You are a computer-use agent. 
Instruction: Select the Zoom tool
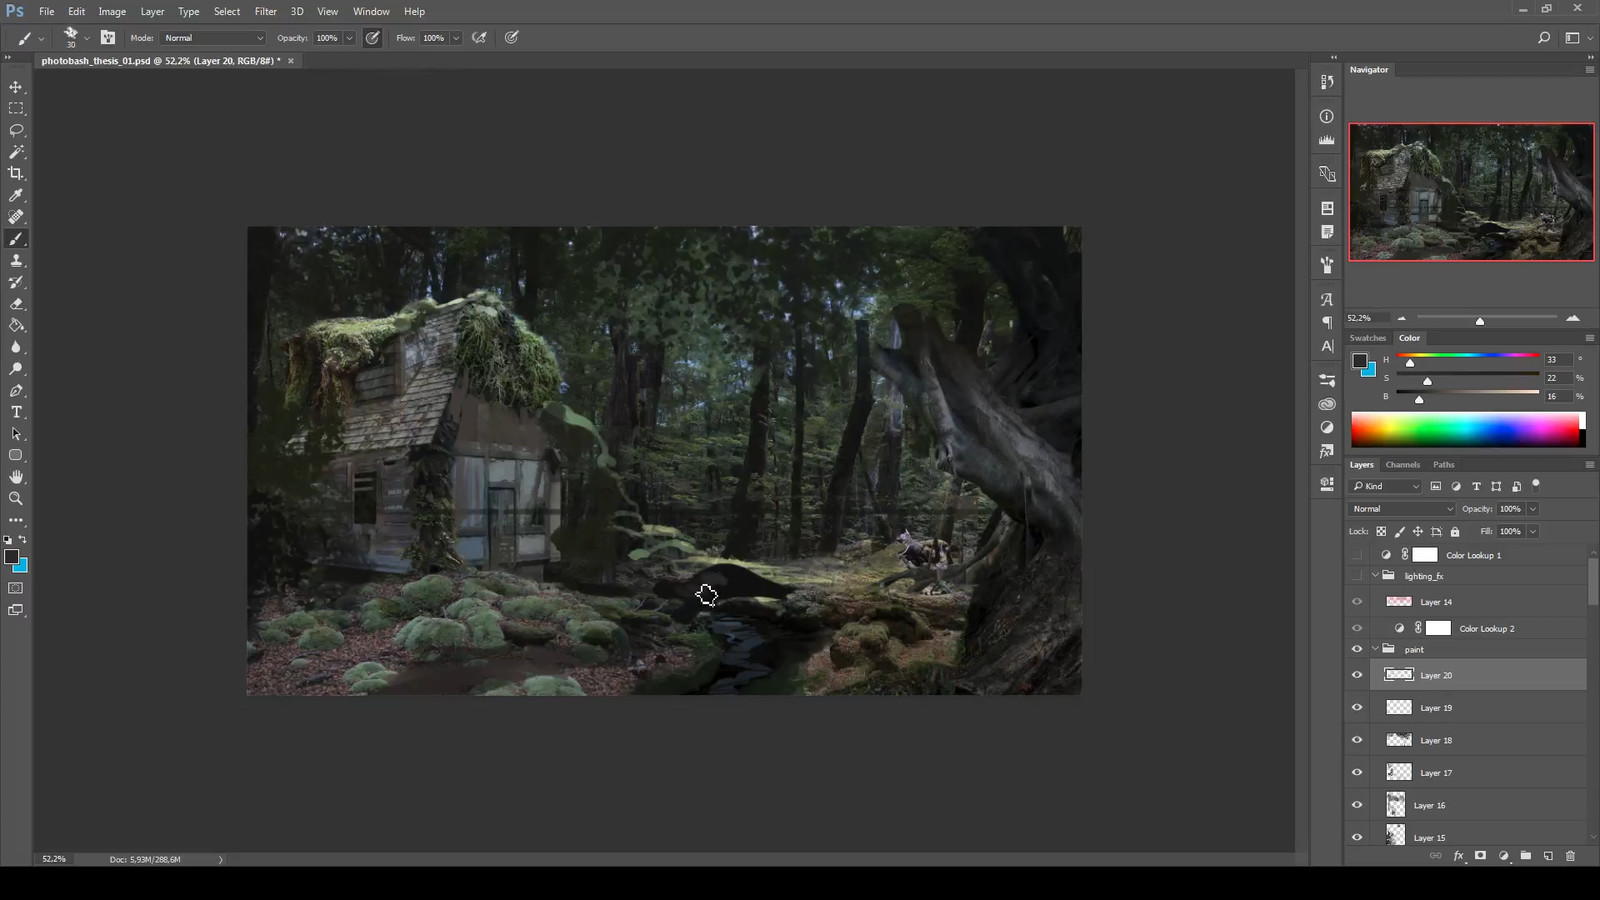(16, 498)
